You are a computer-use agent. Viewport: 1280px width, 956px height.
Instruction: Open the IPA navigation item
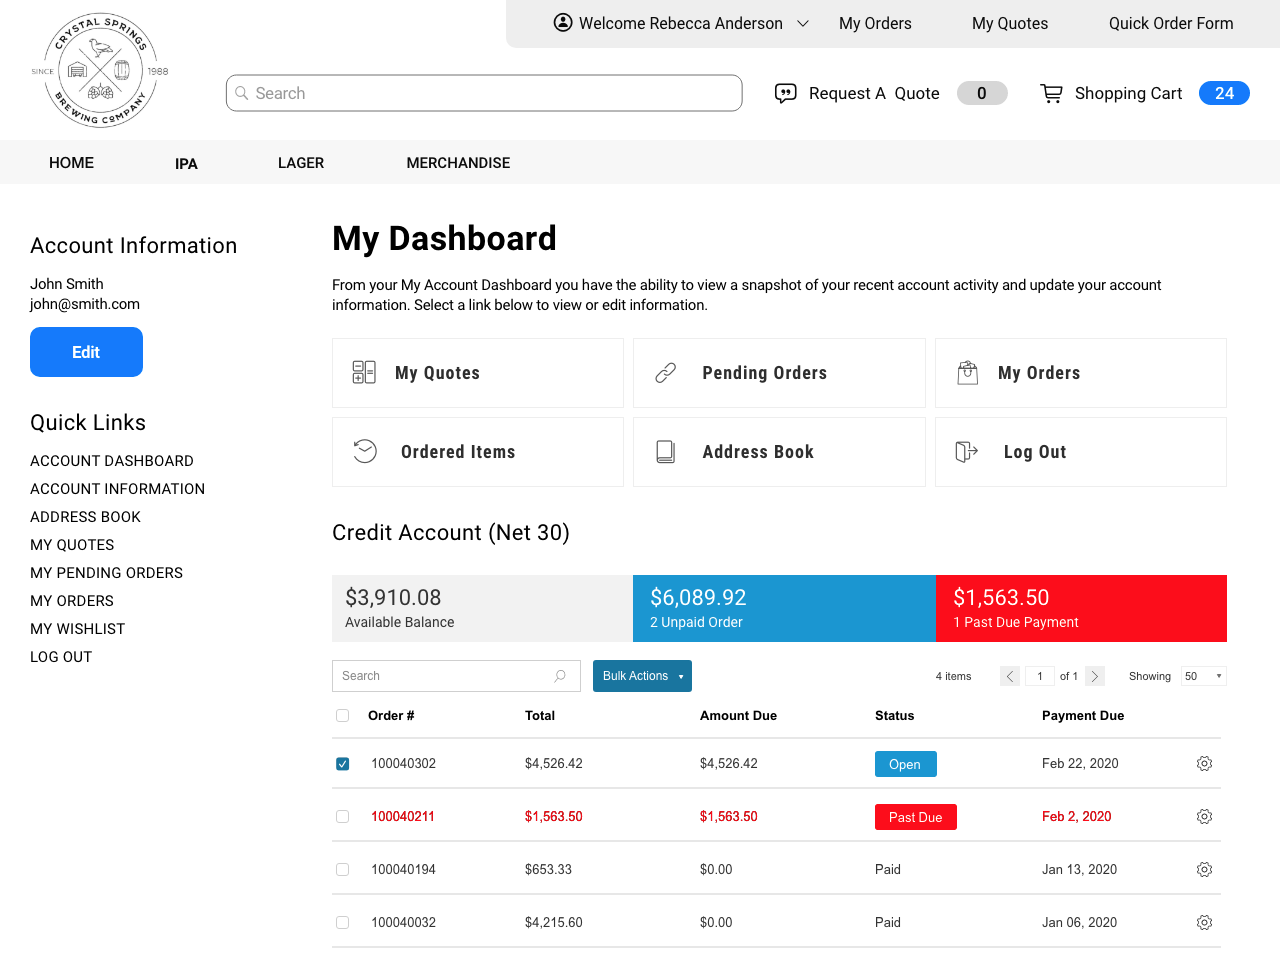(186, 164)
